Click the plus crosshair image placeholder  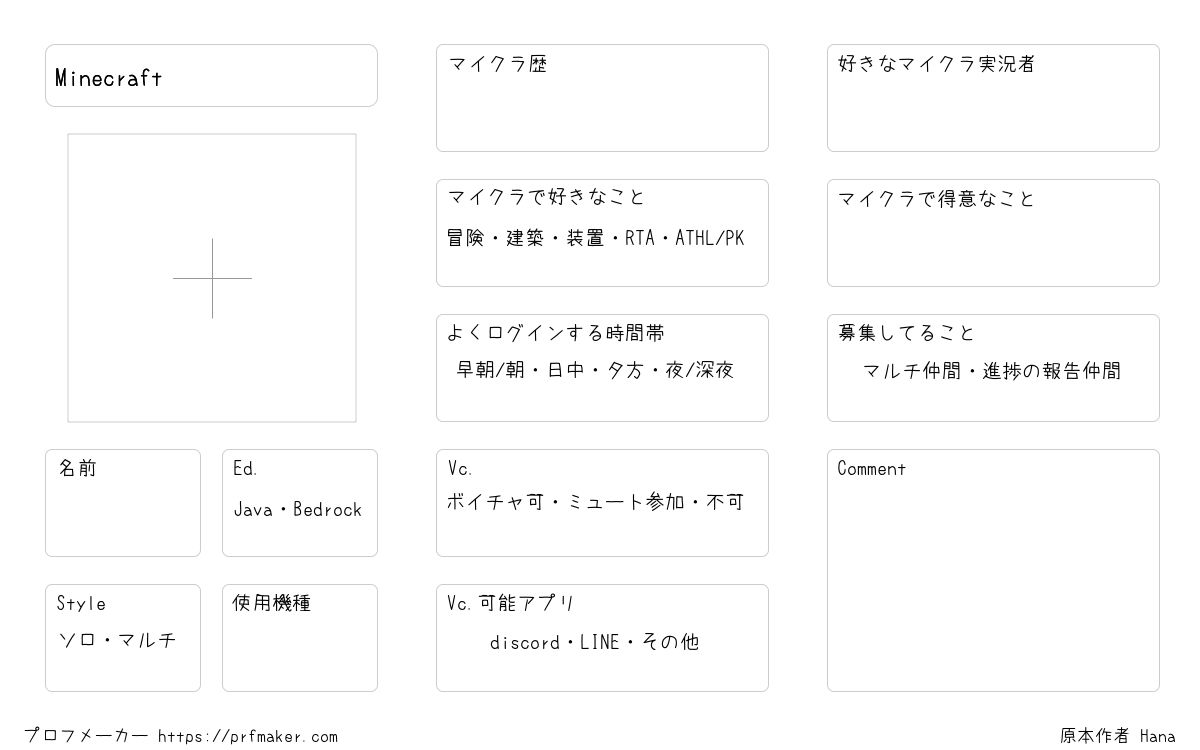tap(212, 278)
